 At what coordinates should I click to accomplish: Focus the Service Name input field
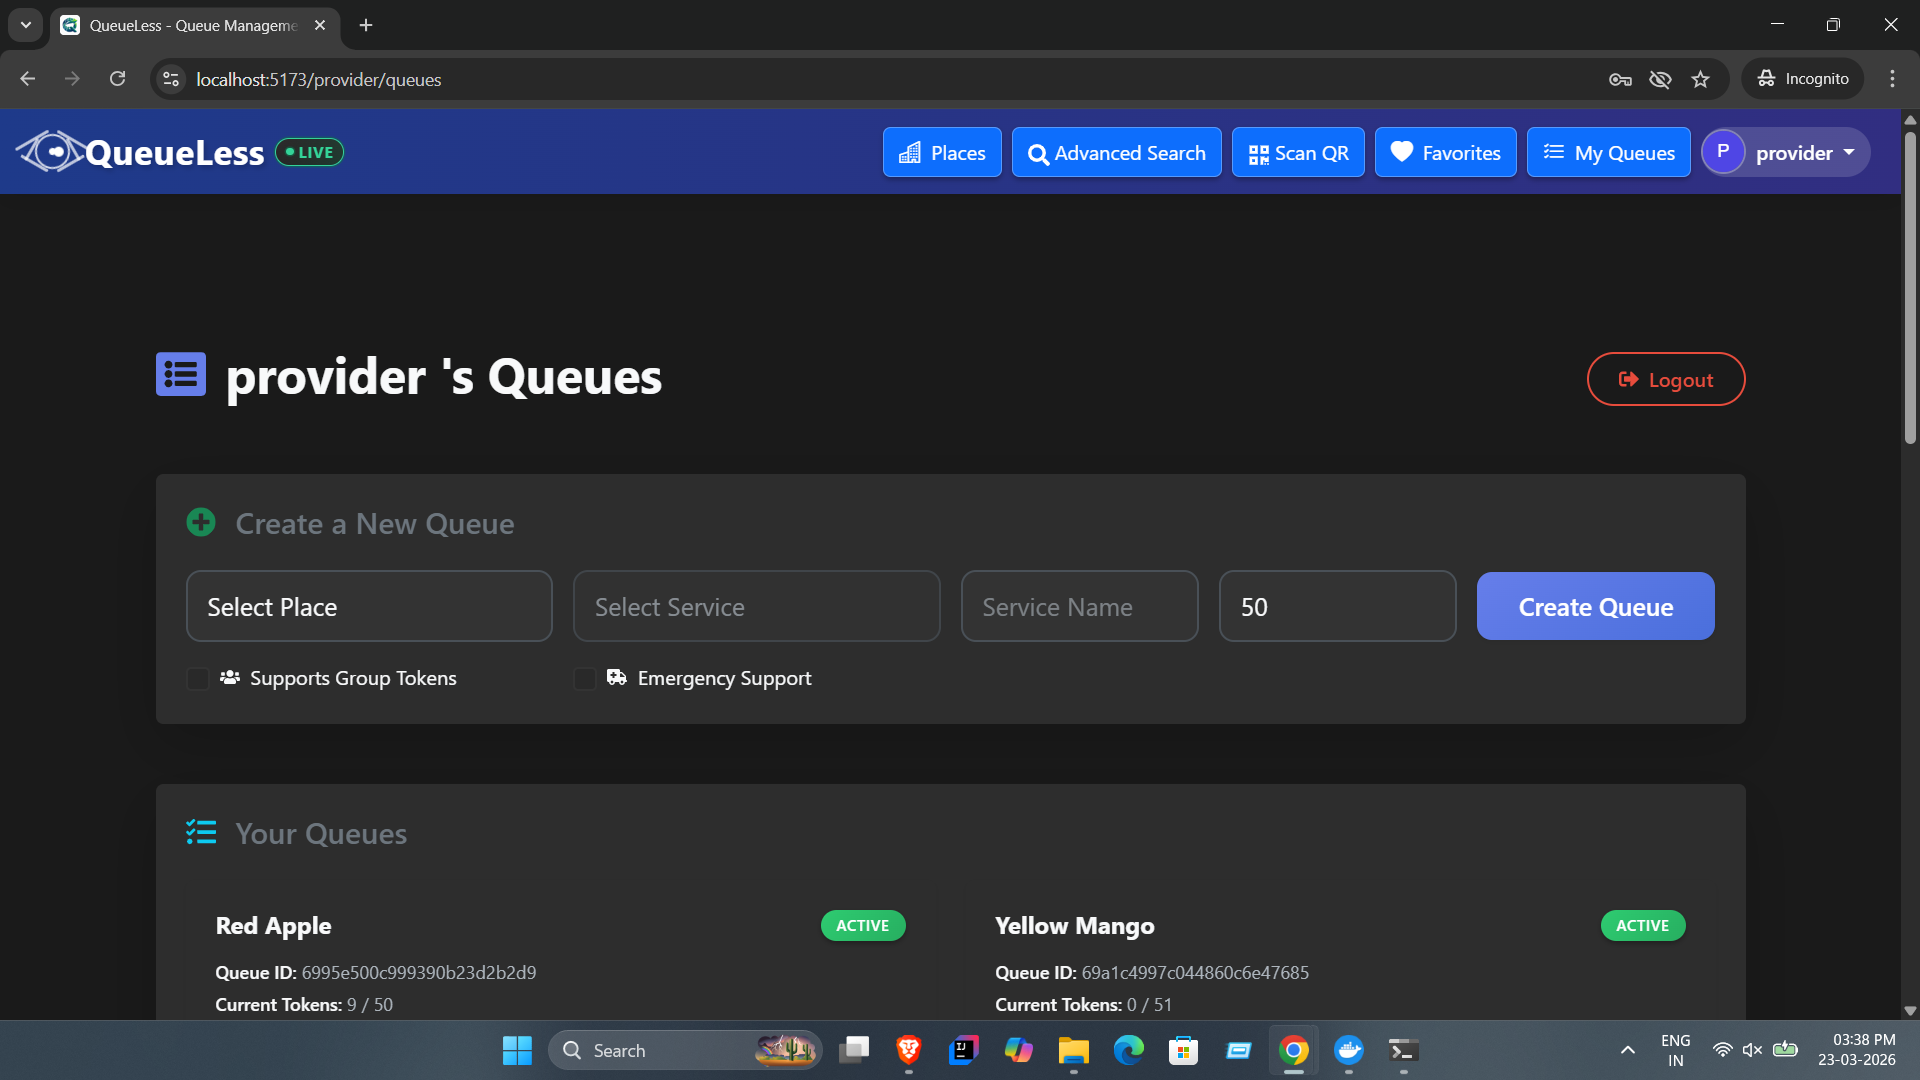pyautogui.click(x=1079, y=606)
